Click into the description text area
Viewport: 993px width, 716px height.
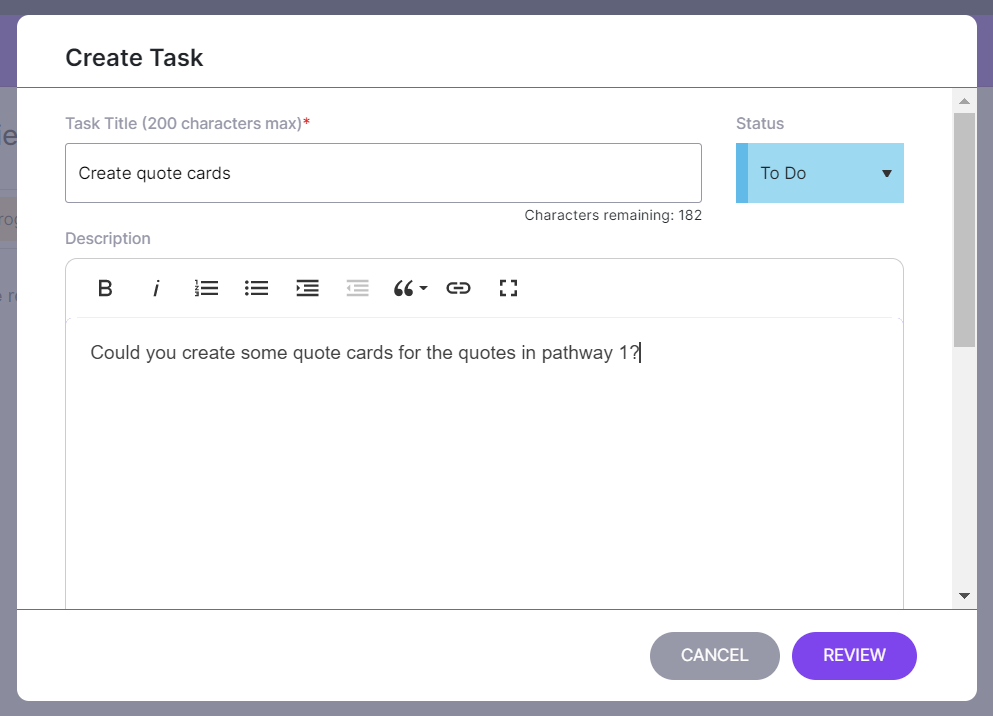pos(484,464)
